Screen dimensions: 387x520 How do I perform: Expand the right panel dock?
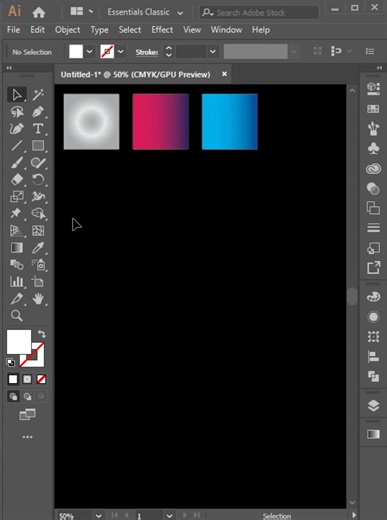tap(379, 68)
